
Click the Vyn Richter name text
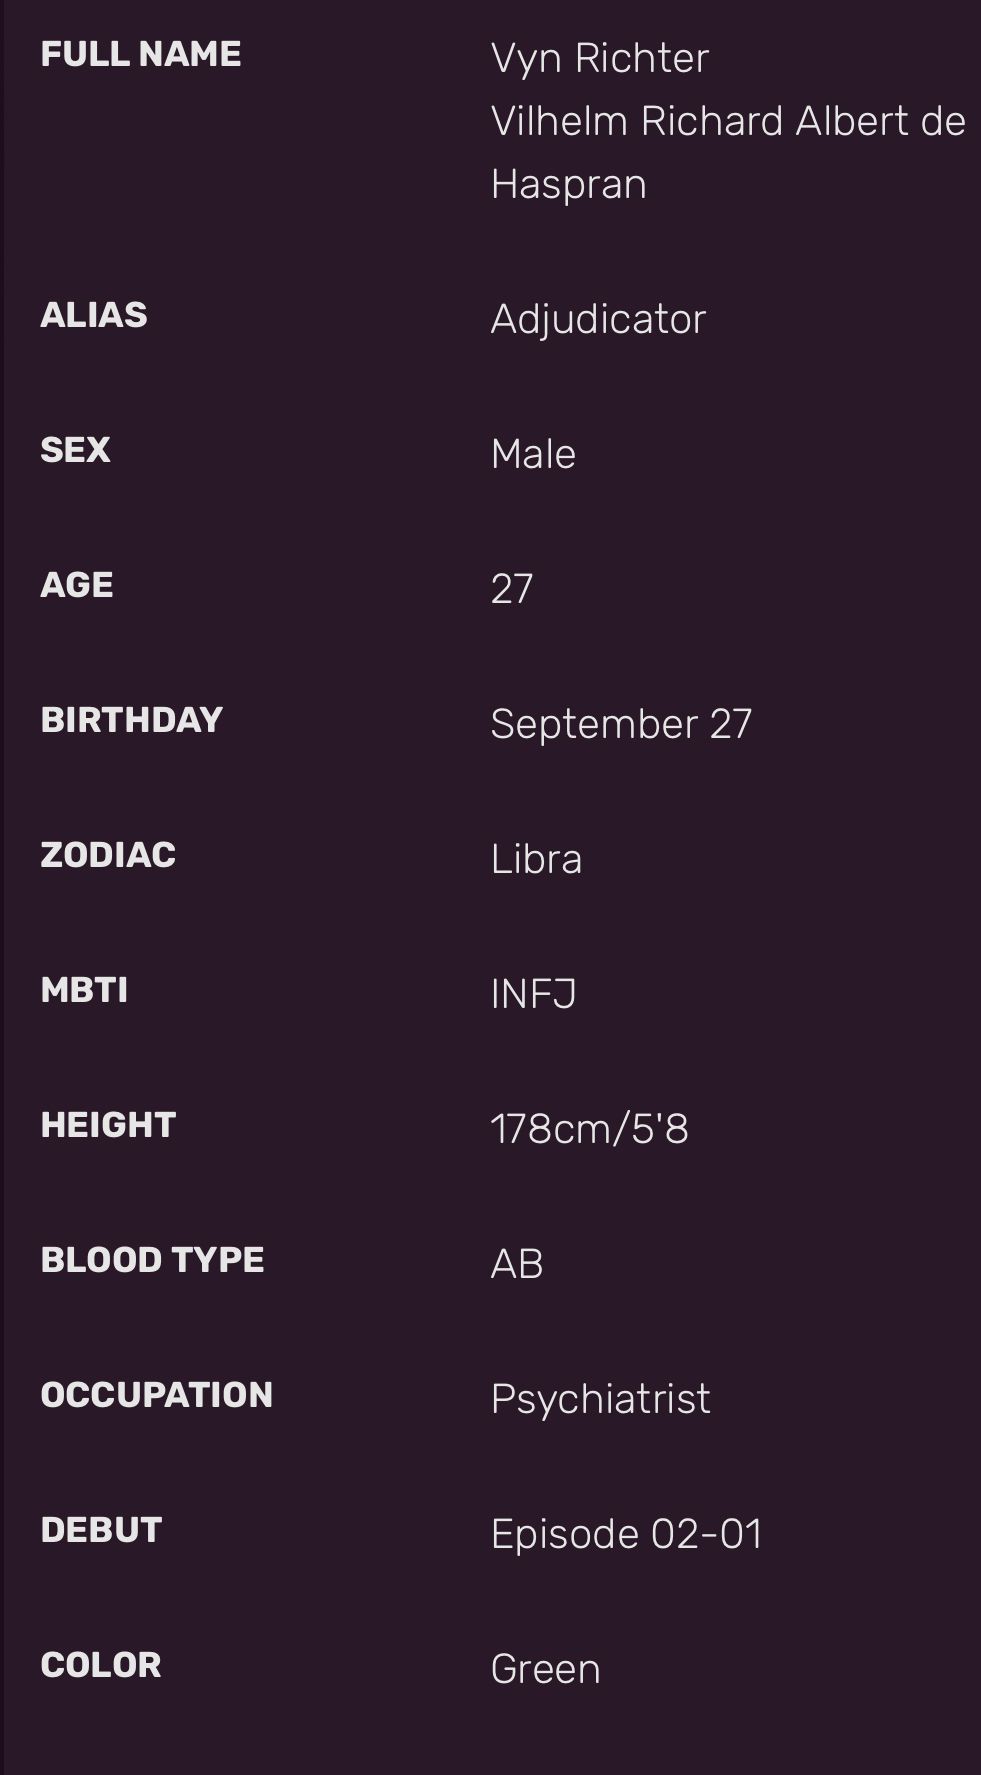pyautogui.click(x=599, y=58)
